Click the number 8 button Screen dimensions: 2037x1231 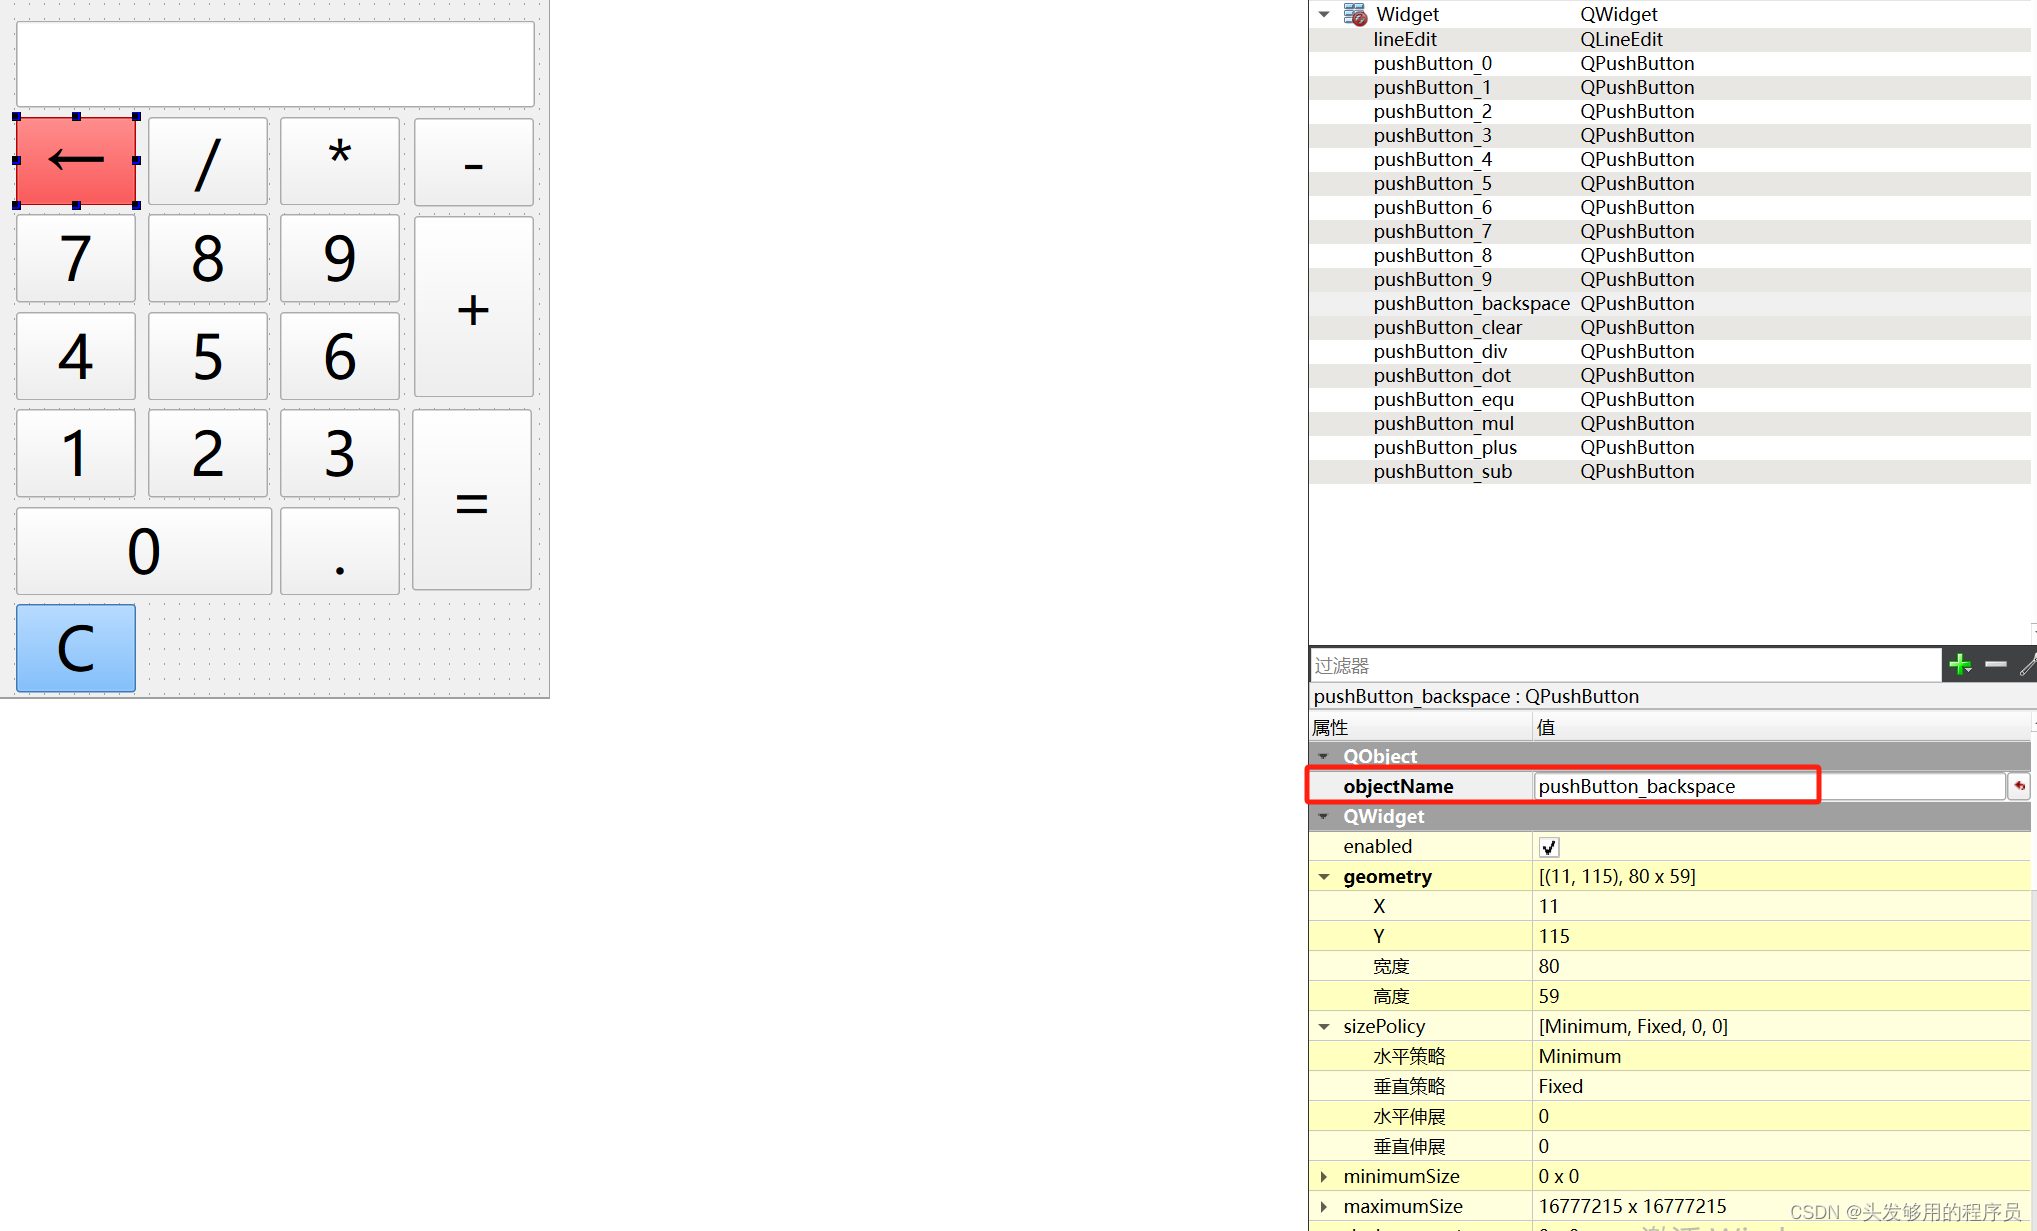(x=208, y=258)
